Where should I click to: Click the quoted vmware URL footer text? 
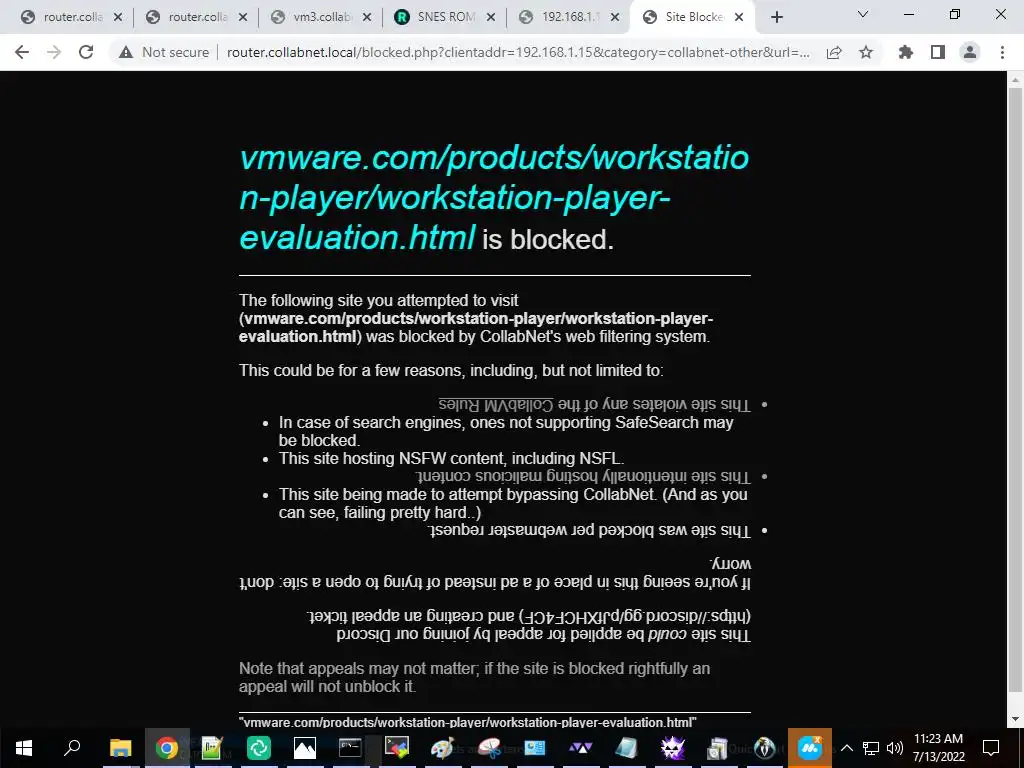pos(468,722)
